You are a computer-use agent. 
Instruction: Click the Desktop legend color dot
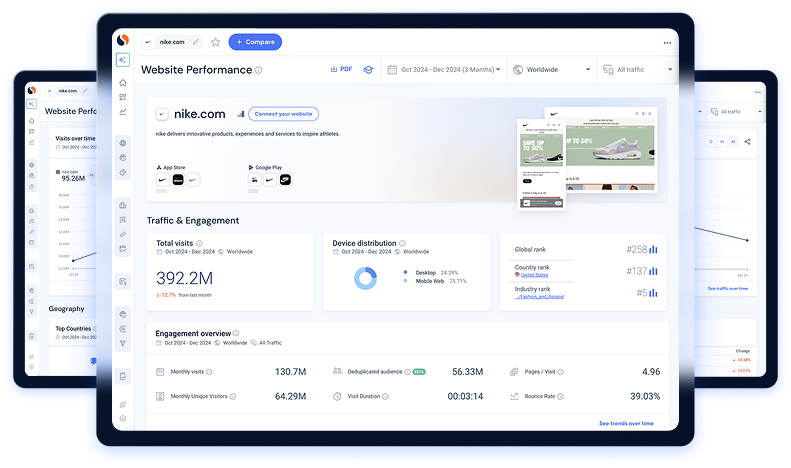click(405, 272)
